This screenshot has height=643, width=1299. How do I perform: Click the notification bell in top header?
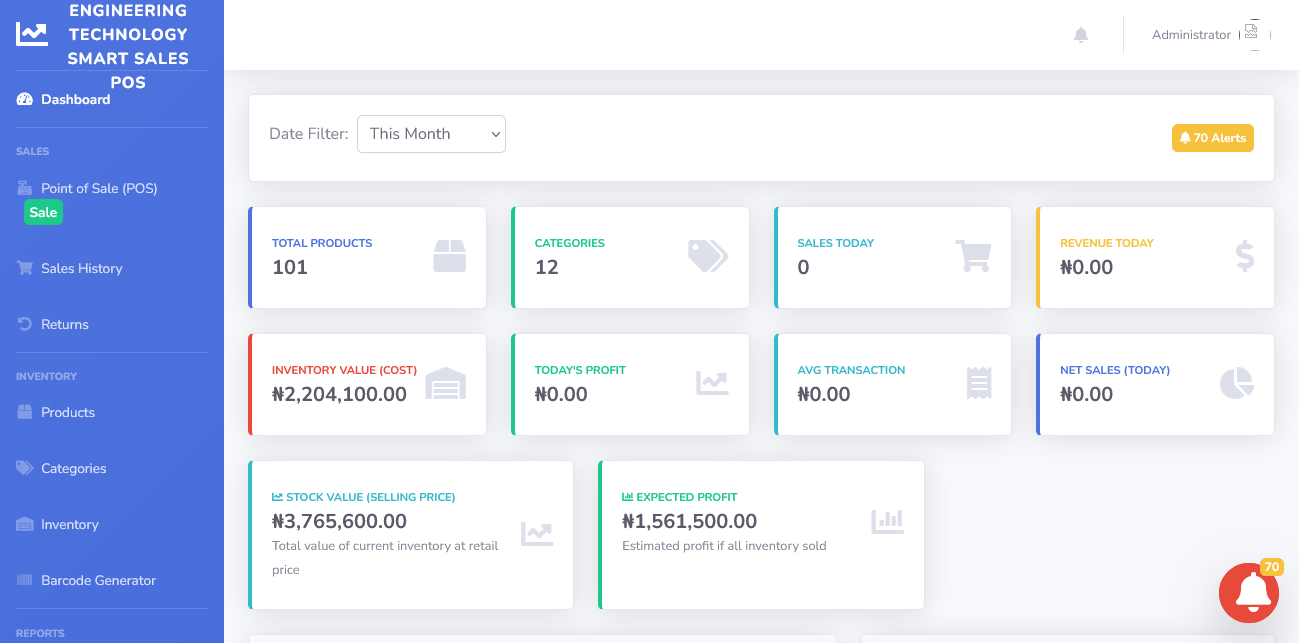(x=1080, y=35)
